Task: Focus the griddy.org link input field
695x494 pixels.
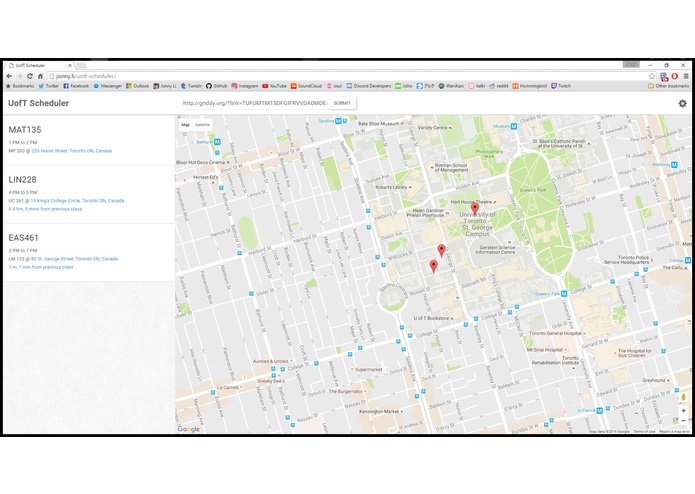Action: pos(255,103)
